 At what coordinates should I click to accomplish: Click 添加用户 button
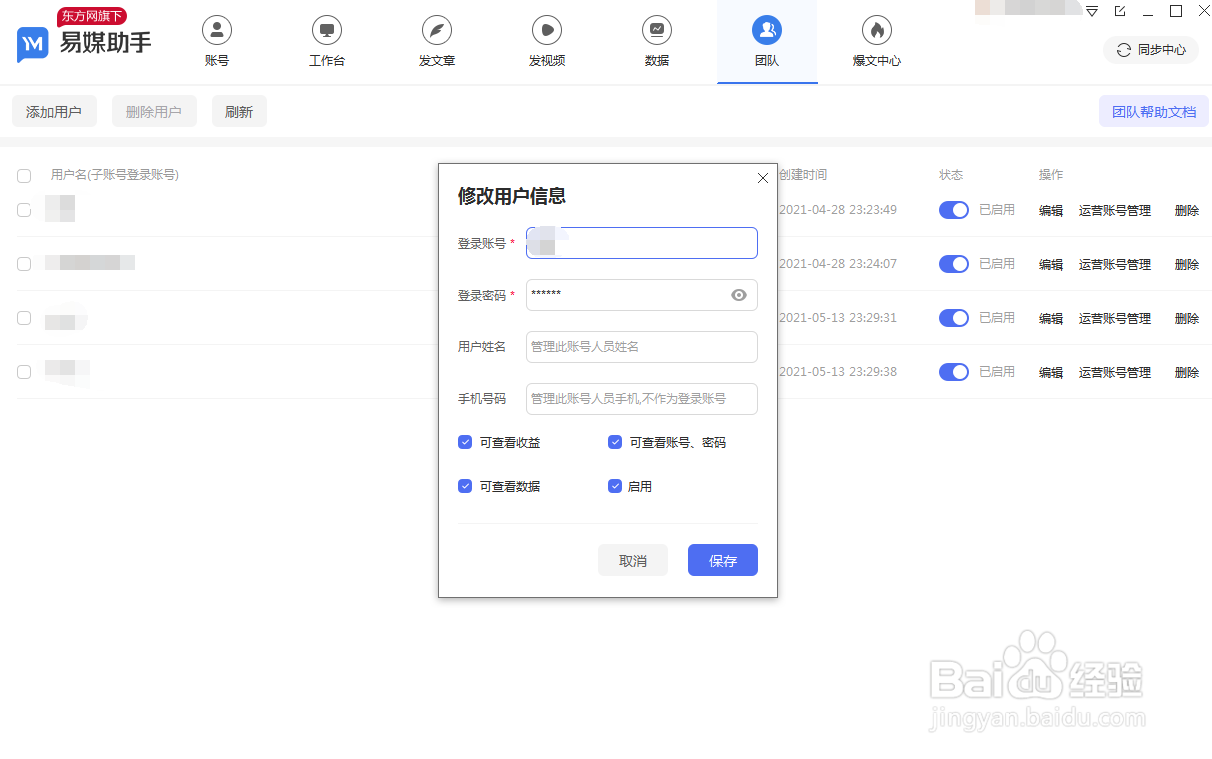click(54, 112)
